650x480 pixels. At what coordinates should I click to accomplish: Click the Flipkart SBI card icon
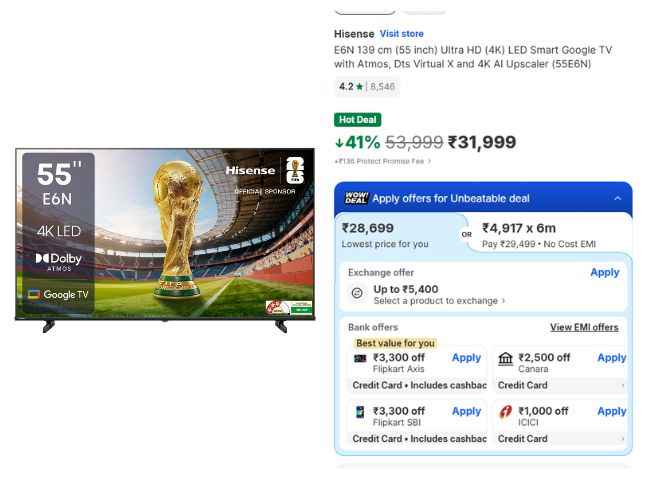(360, 412)
